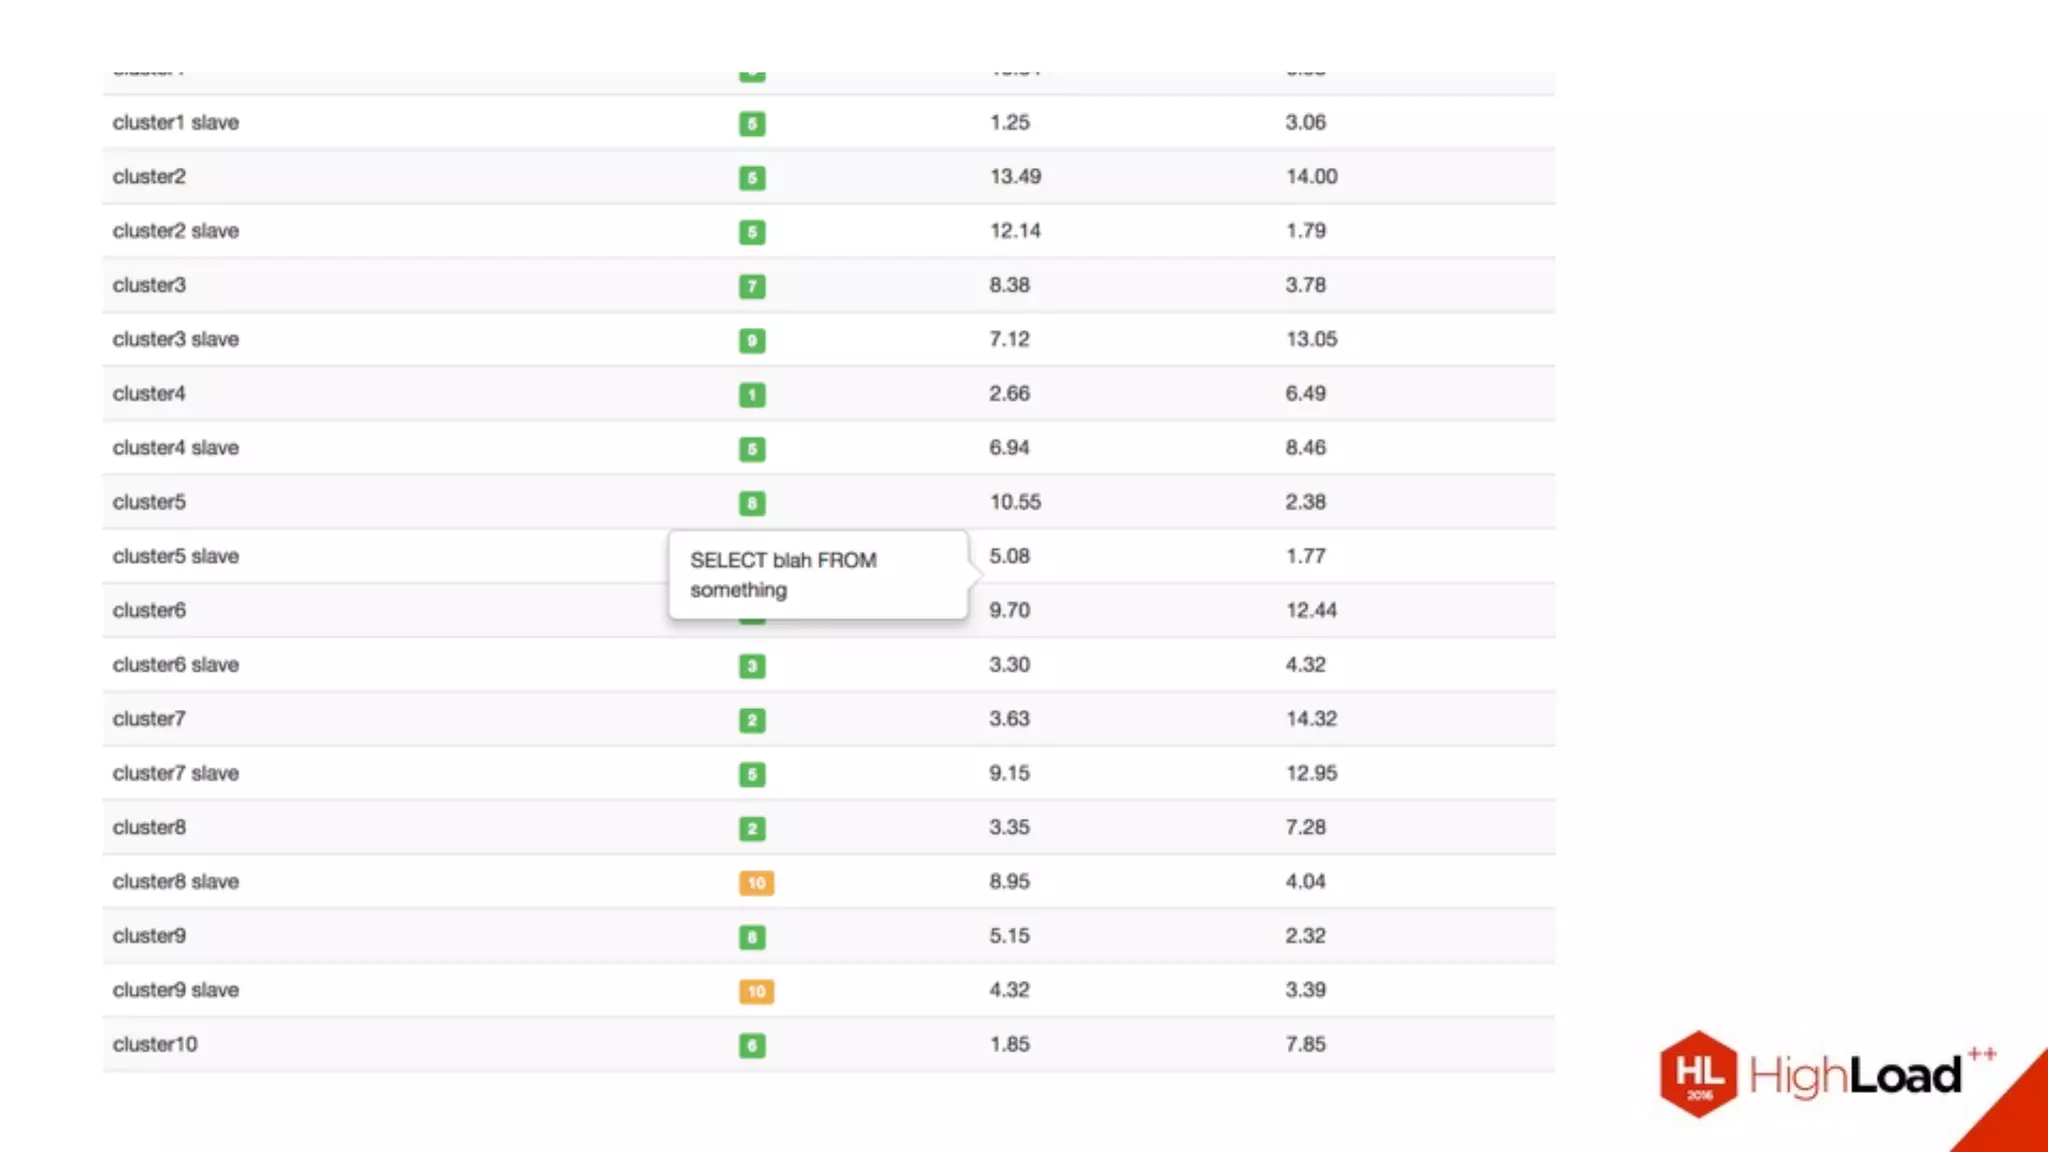Click the 7.85 value in cluster10 row
This screenshot has width=2048, height=1152.
click(1305, 1044)
